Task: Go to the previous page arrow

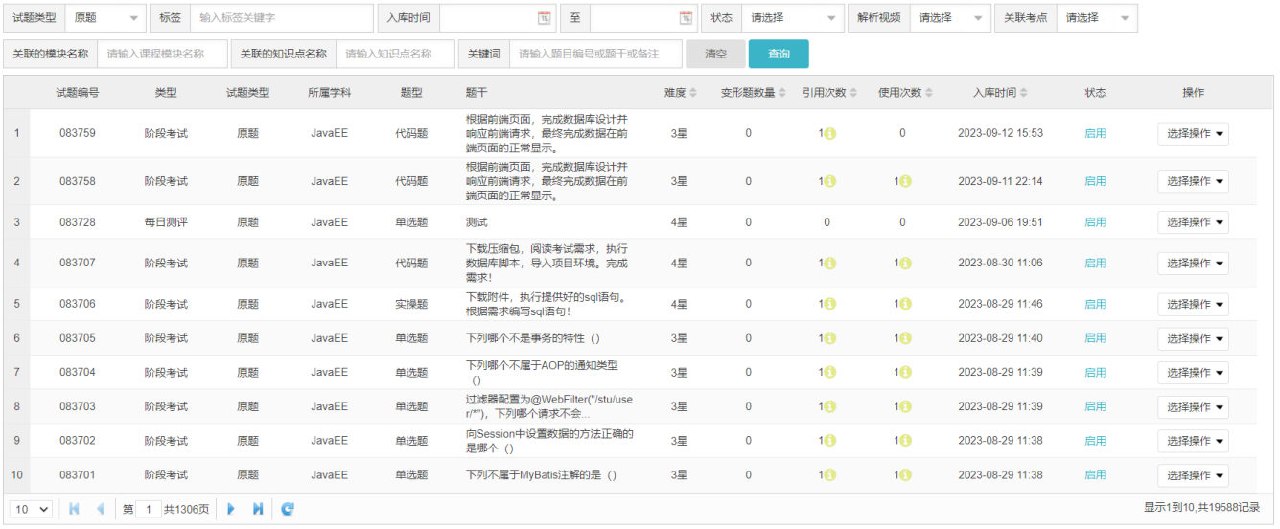Action: pyautogui.click(x=100, y=509)
